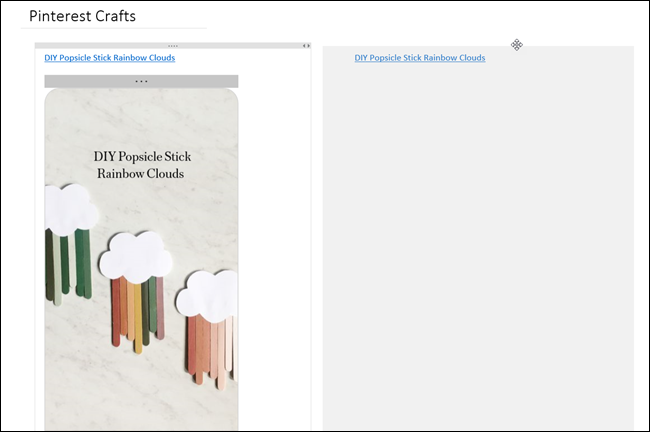Click the left container's resize arrows icon
Viewport: 650px width, 432px height.
click(306, 46)
